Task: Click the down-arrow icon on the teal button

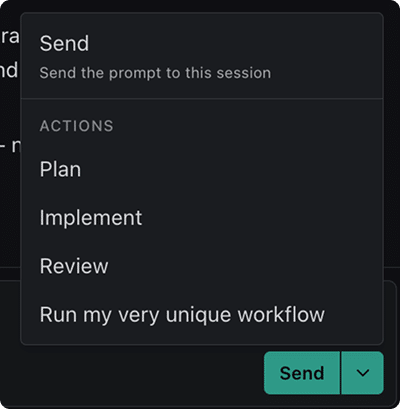Action: (363, 373)
